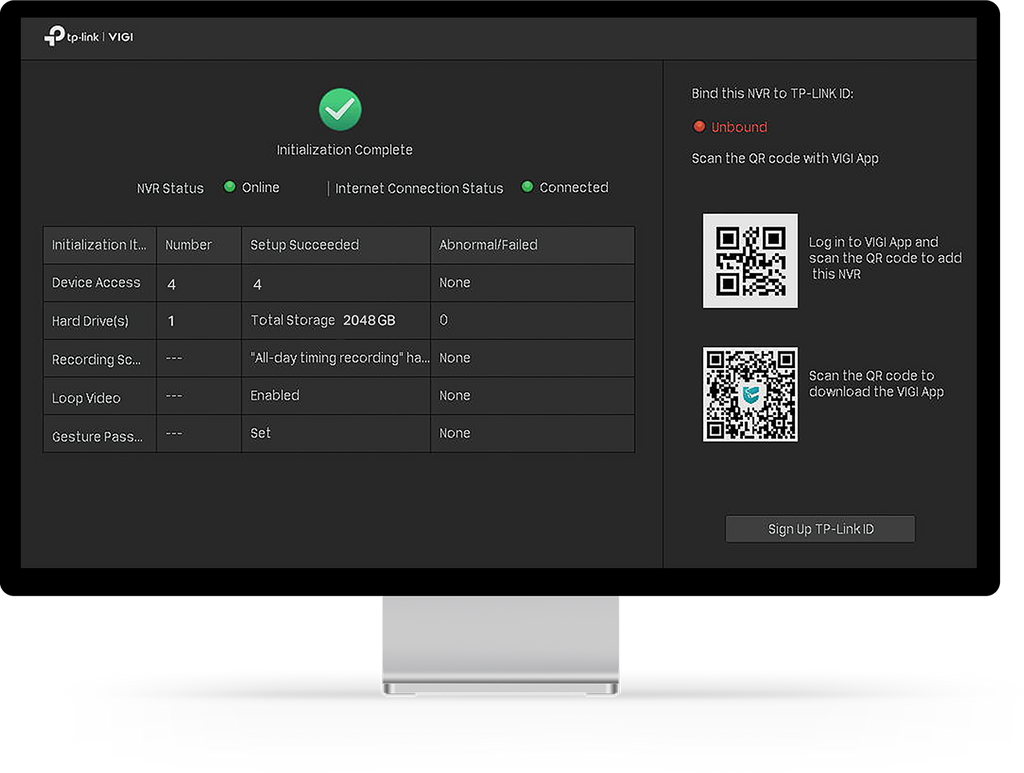Click the Gesture Pass... row label
Image resolution: width=1024 pixels, height=773 pixels.
pyautogui.click(x=97, y=436)
